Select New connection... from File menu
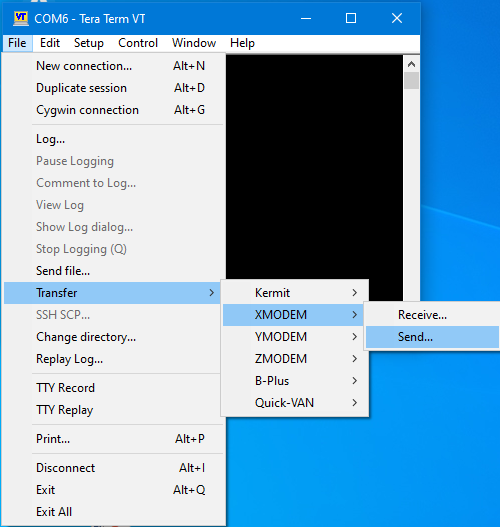 (114, 66)
